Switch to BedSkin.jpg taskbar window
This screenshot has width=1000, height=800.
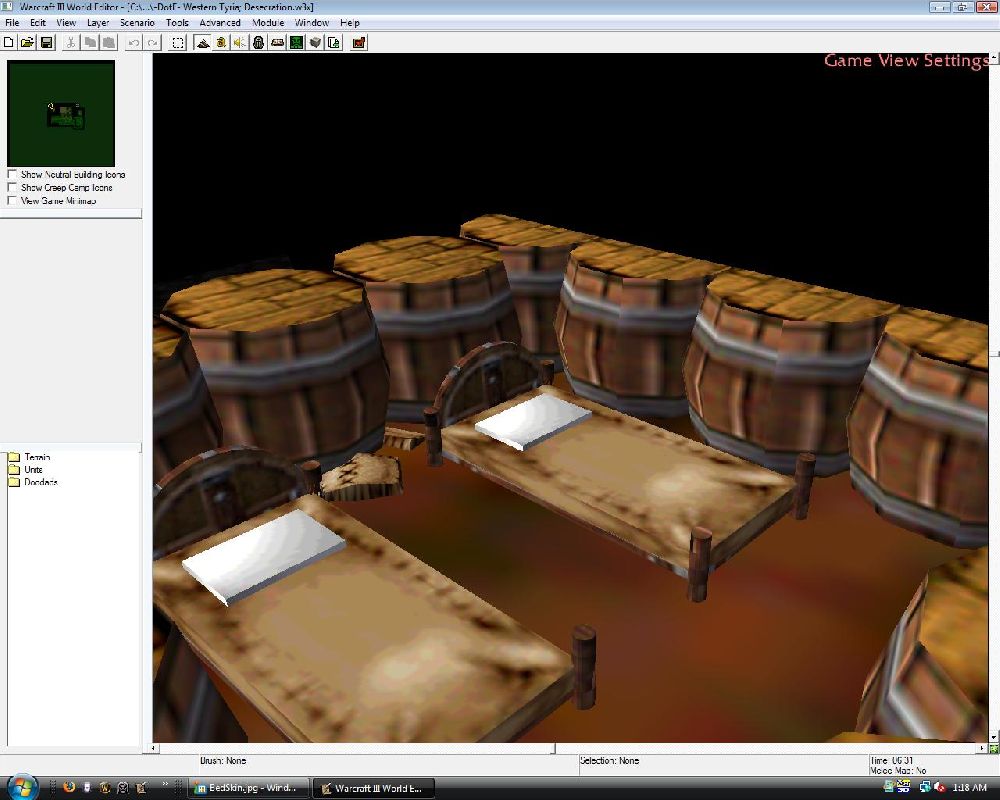tap(249, 788)
